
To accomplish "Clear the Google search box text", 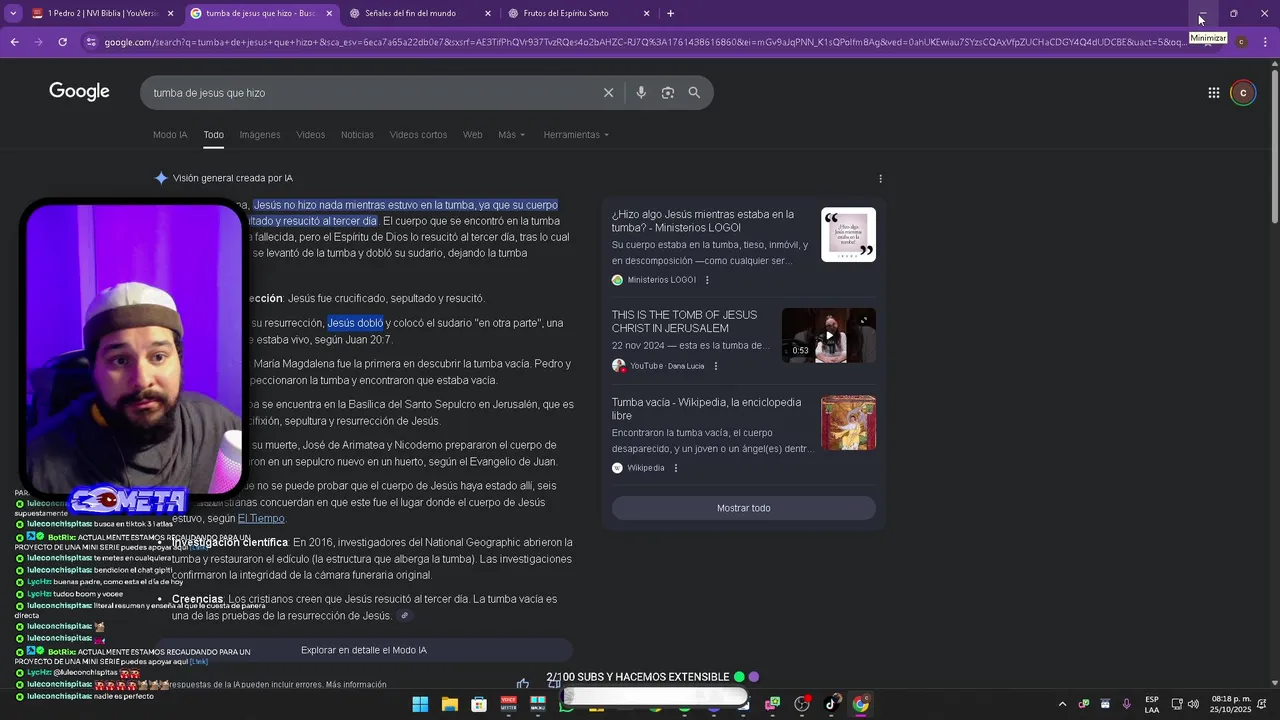I will coord(608,93).
